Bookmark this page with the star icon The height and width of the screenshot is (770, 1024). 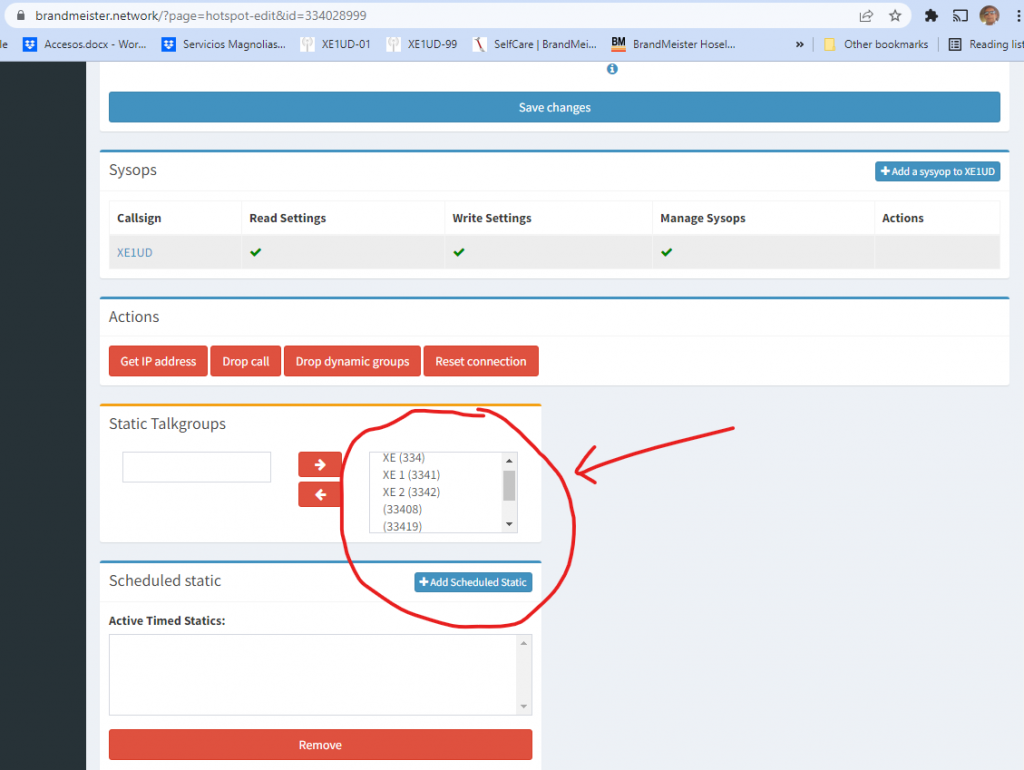pyautogui.click(x=895, y=16)
